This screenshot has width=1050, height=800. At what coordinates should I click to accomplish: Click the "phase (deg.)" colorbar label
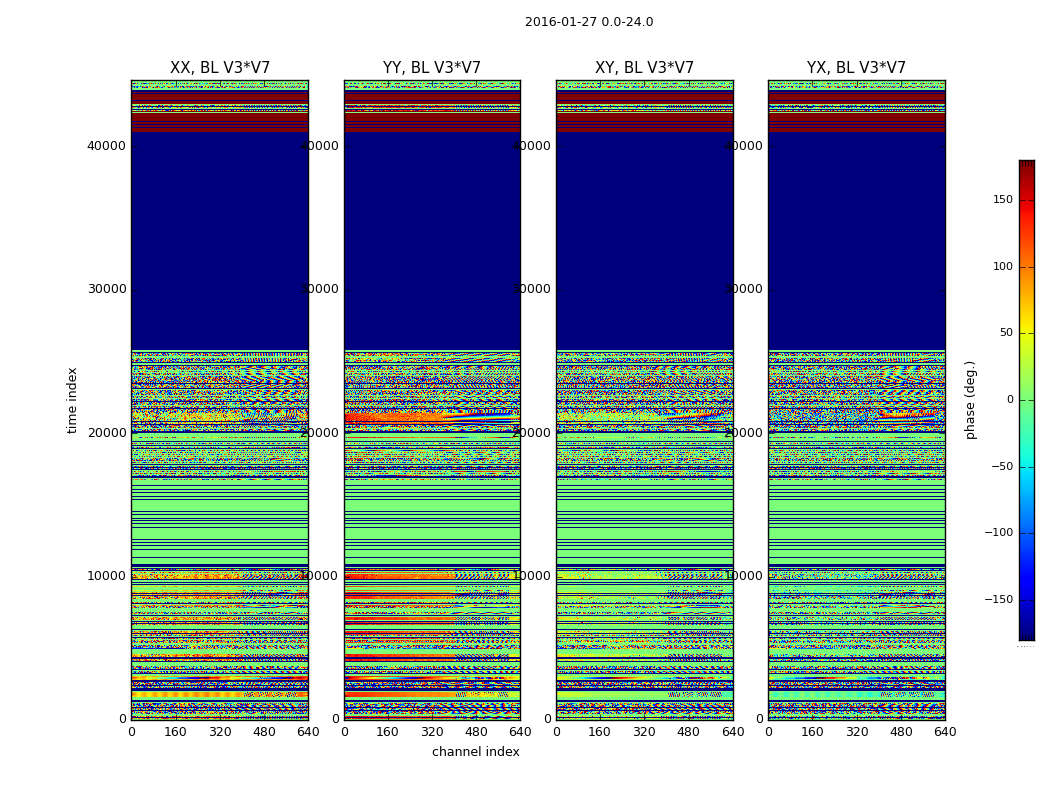click(970, 400)
